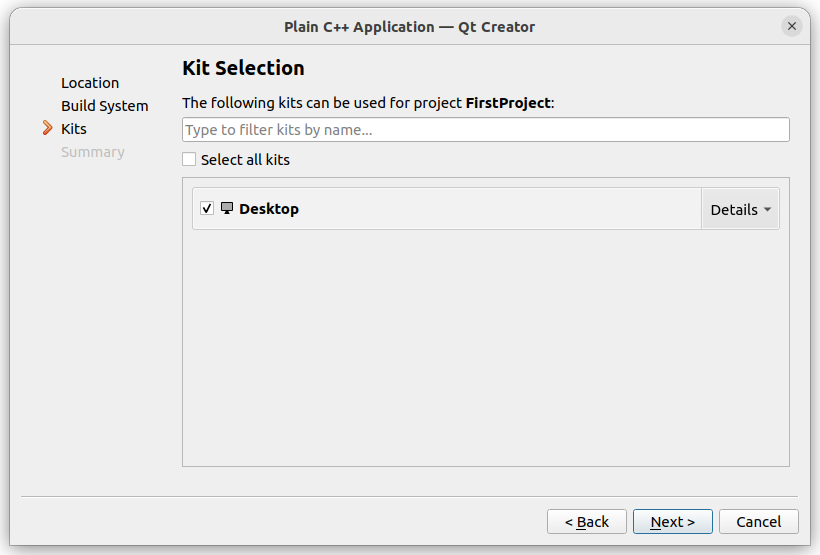Uncheck the Desktop kit checkbox
This screenshot has height=555, width=820.
[x=207, y=208]
